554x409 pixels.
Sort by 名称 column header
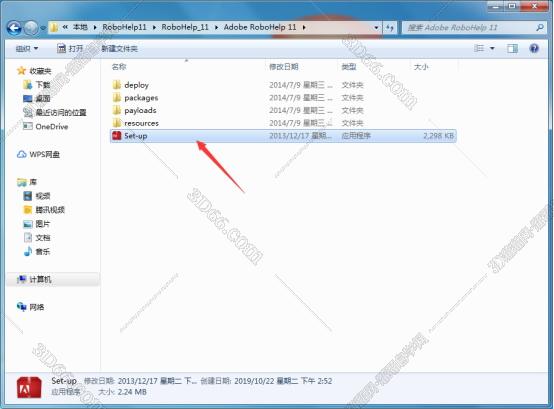click(x=119, y=66)
